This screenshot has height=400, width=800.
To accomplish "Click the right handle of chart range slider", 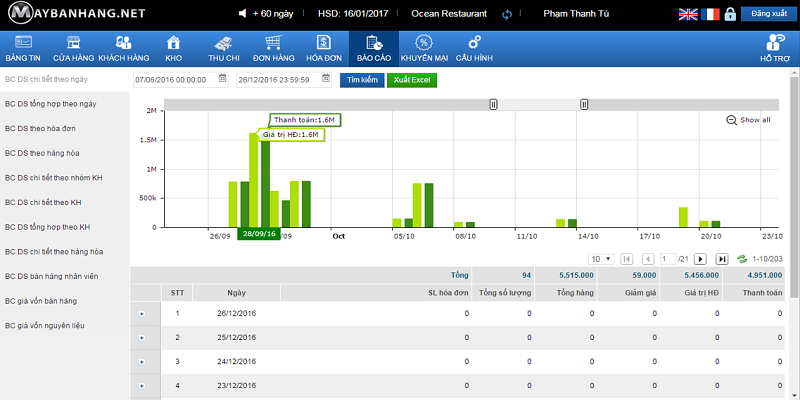I will tap(584, 105).
